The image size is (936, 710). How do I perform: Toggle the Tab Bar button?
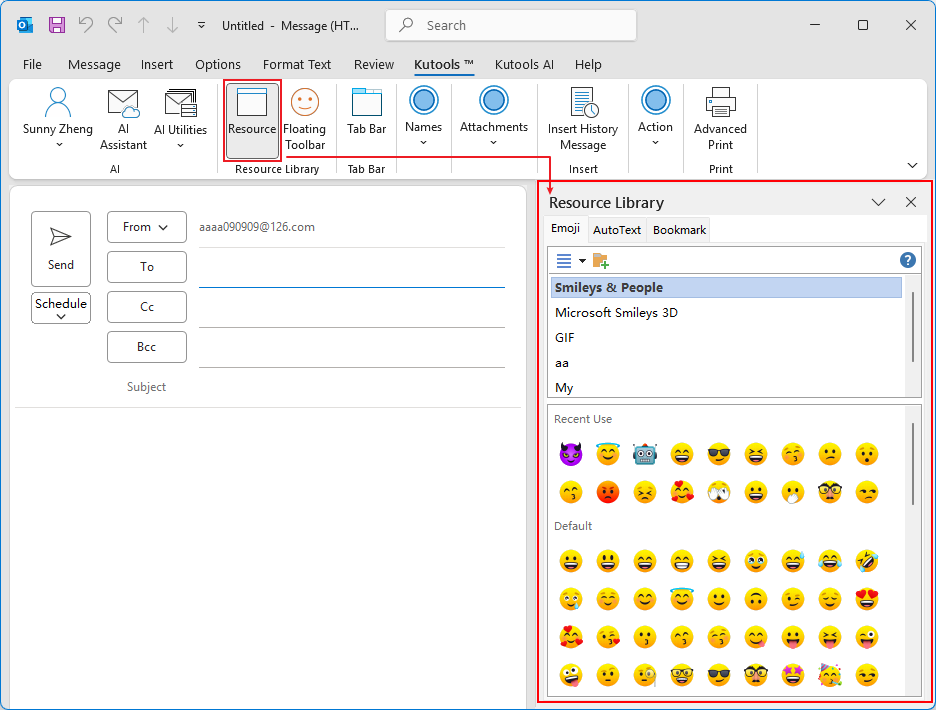click(x=367, y=112)
